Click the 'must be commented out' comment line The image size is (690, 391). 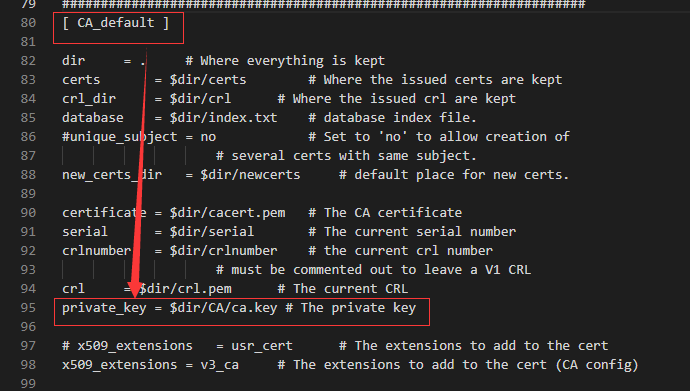click(x=373, y=270)
